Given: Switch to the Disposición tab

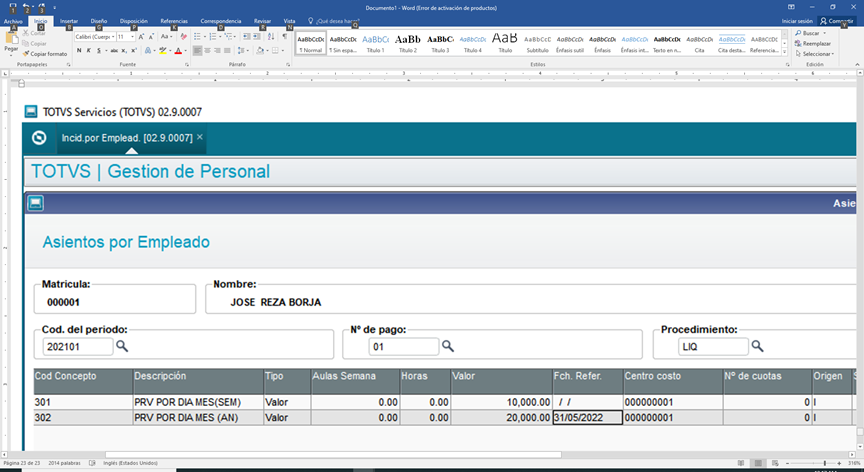Looking at the screenshot, I should (x=134, y=21).
